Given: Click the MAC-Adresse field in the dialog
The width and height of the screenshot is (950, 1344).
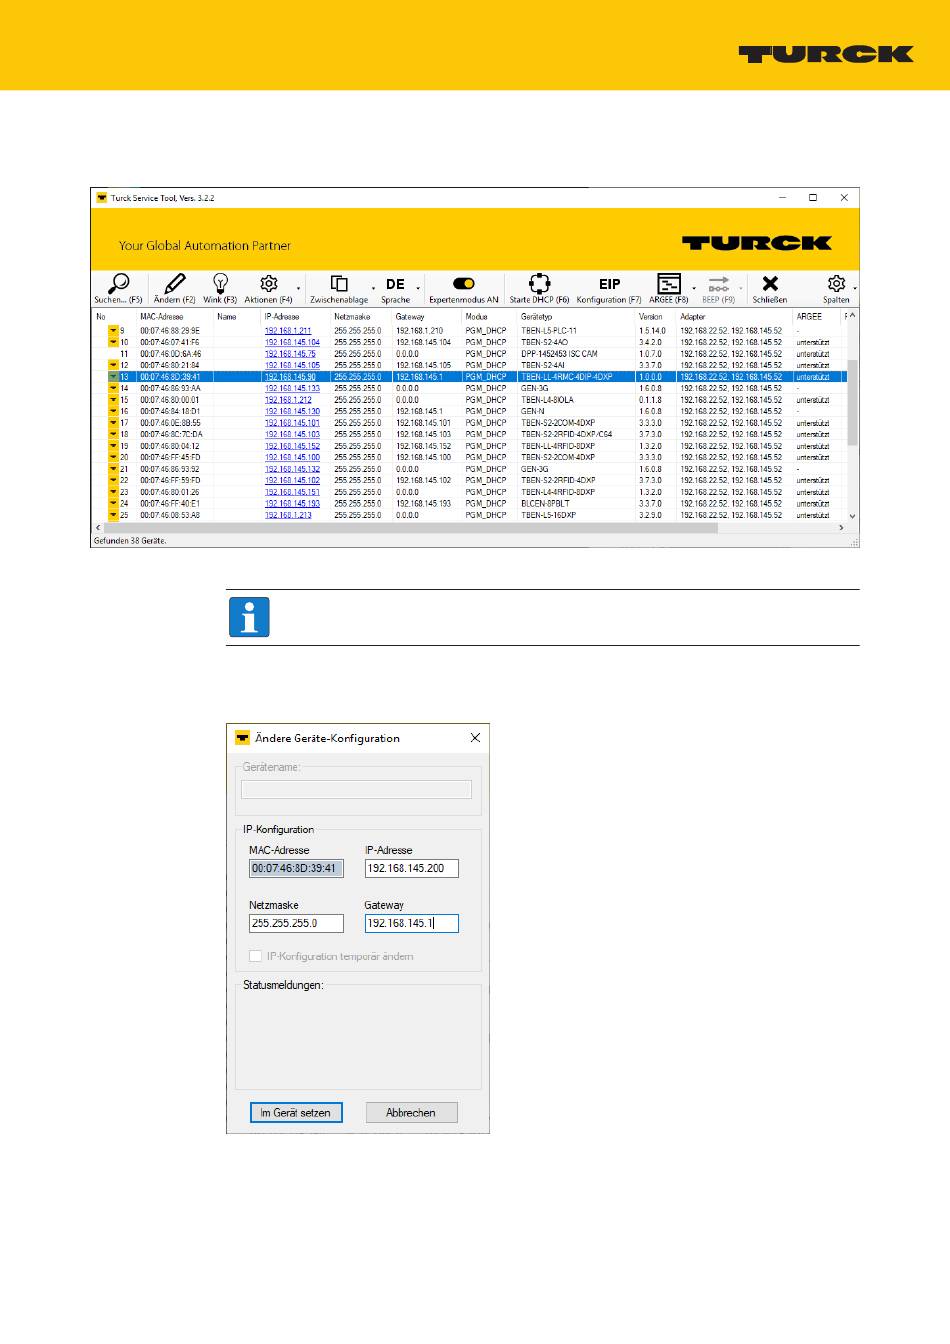Looking at the screenshot, I should pos(296,868).
